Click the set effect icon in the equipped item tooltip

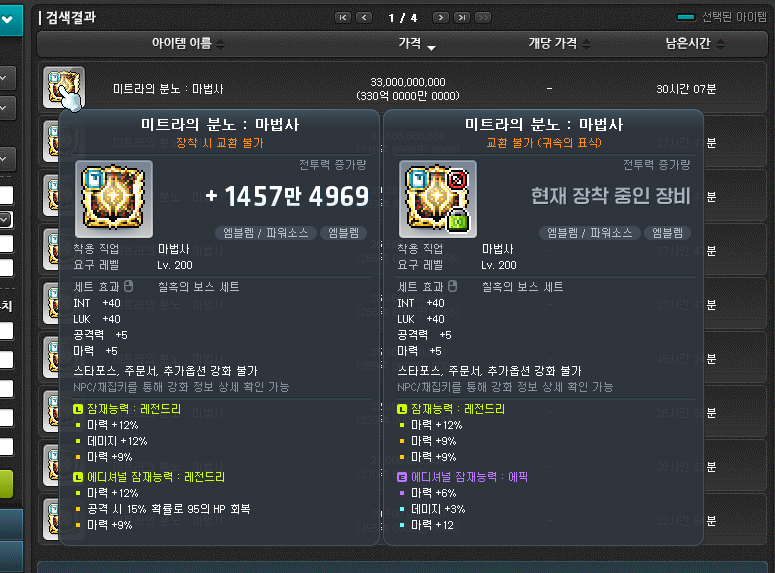(x=452, y=286)
